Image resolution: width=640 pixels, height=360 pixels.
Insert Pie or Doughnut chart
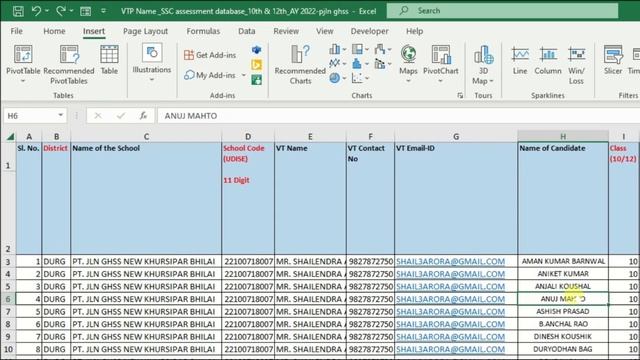click(x=338, y=78)
